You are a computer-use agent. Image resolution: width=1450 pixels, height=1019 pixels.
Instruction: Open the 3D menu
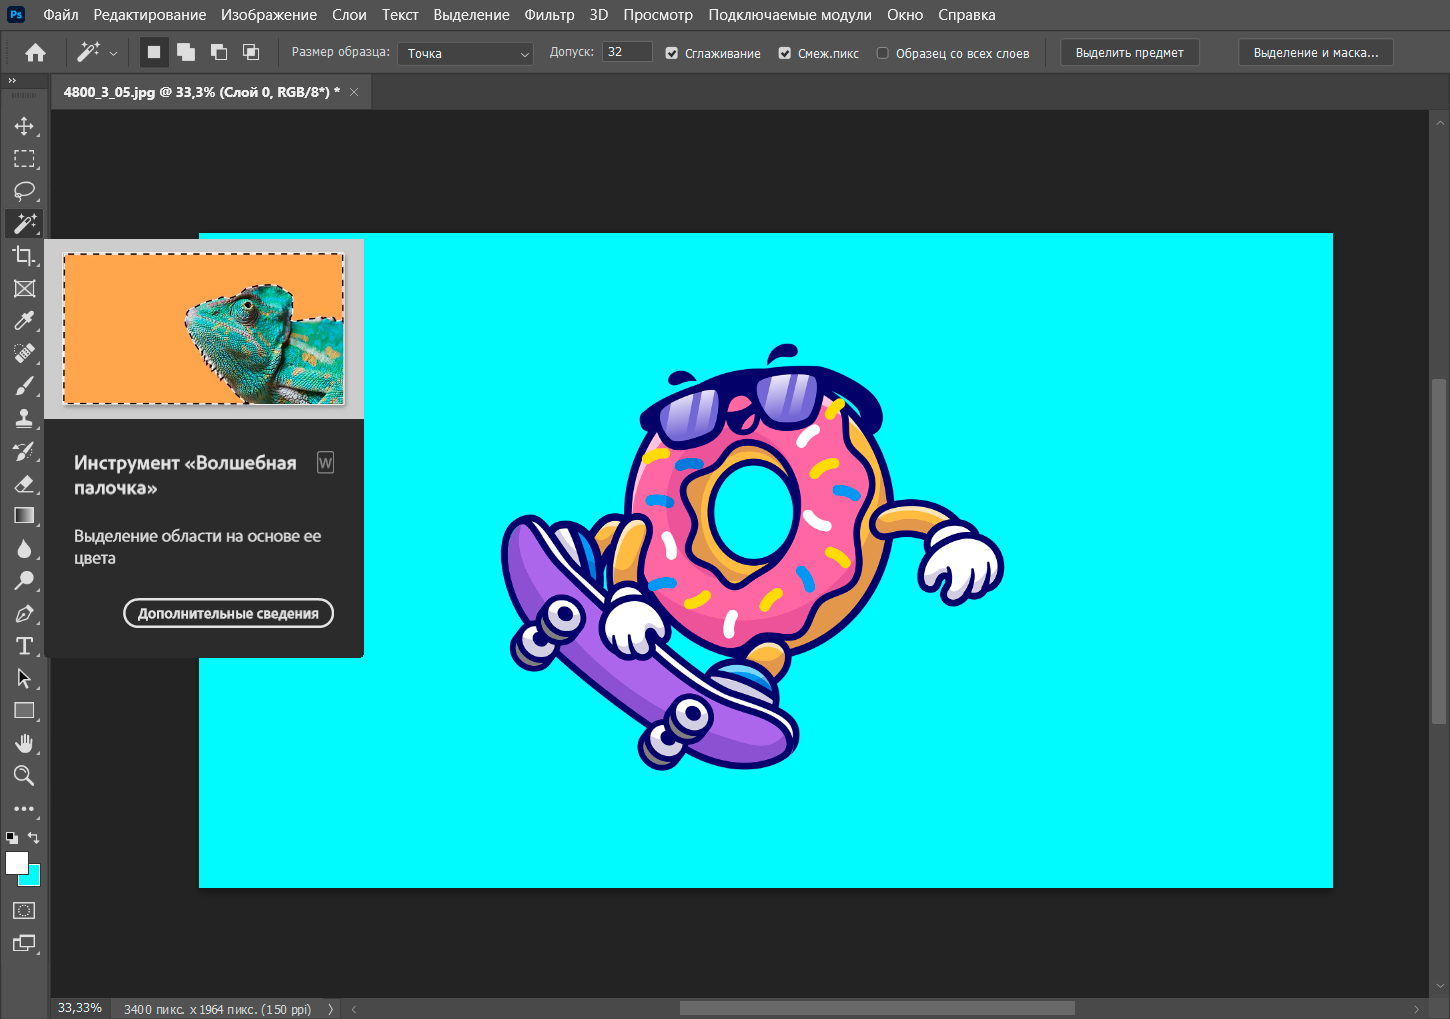click(599, 15)
